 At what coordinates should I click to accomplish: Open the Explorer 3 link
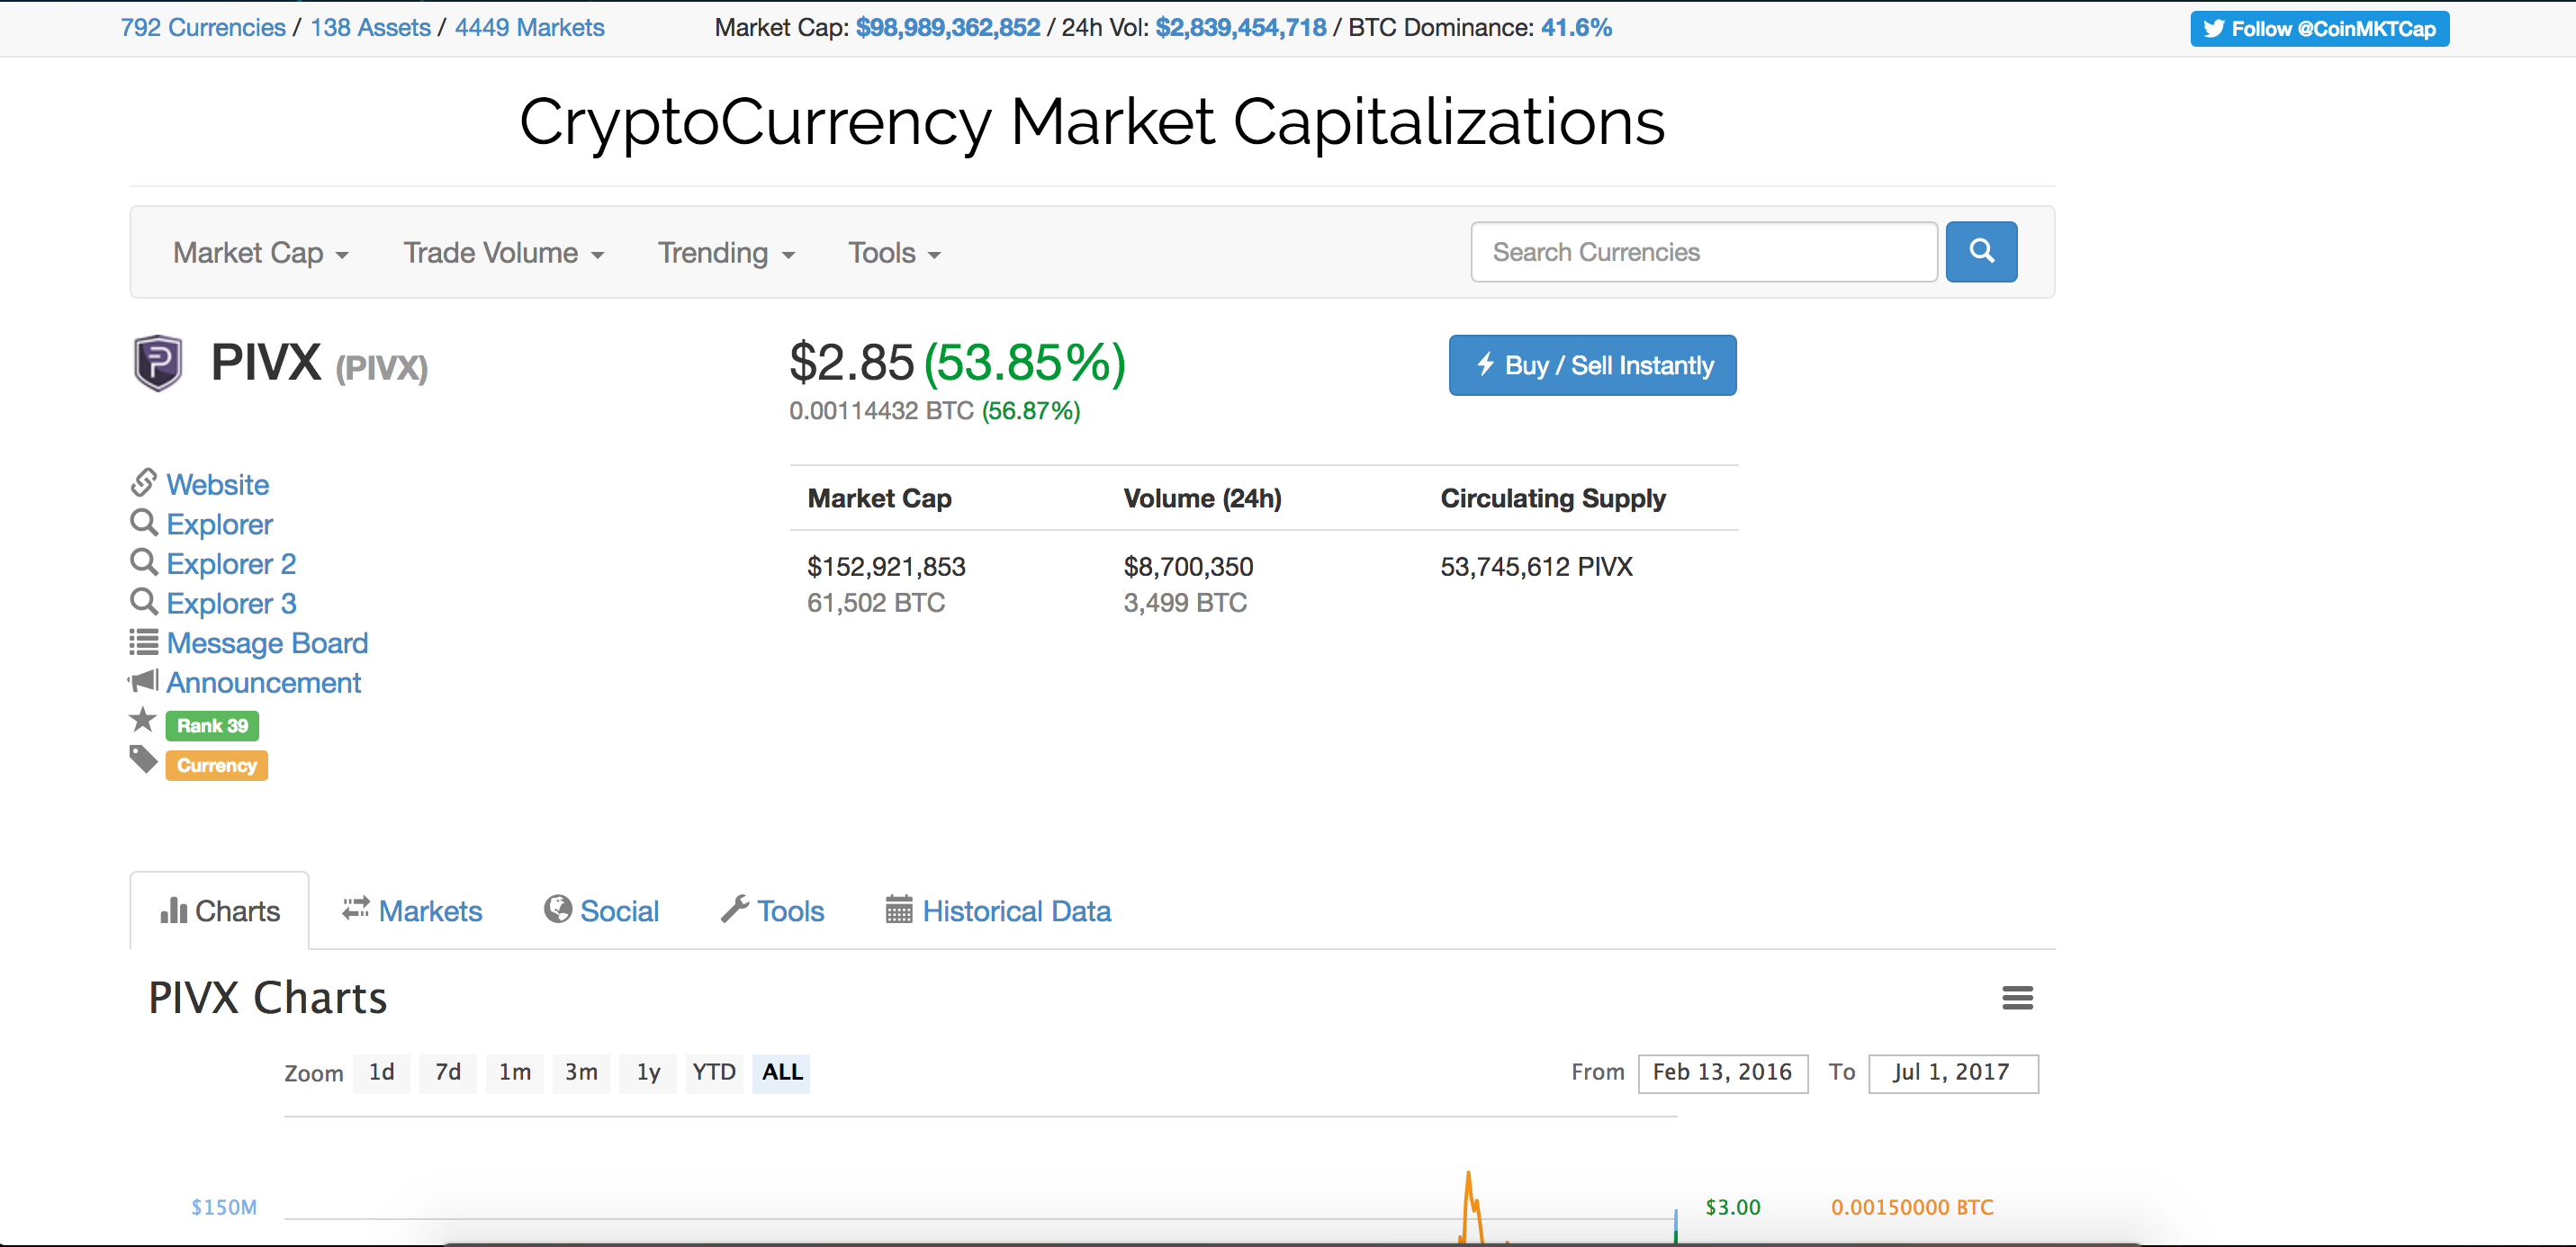231,603
